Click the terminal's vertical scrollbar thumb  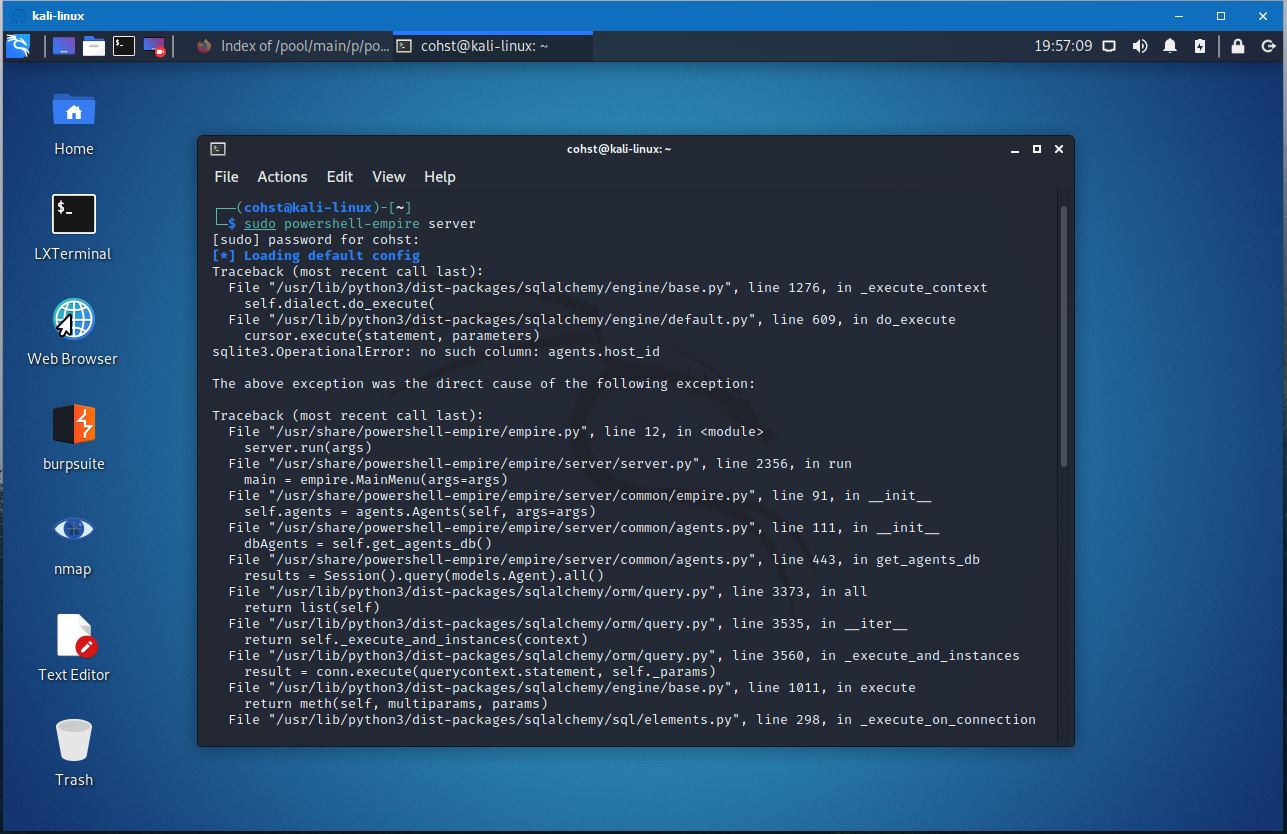[x=1064, y=336]
